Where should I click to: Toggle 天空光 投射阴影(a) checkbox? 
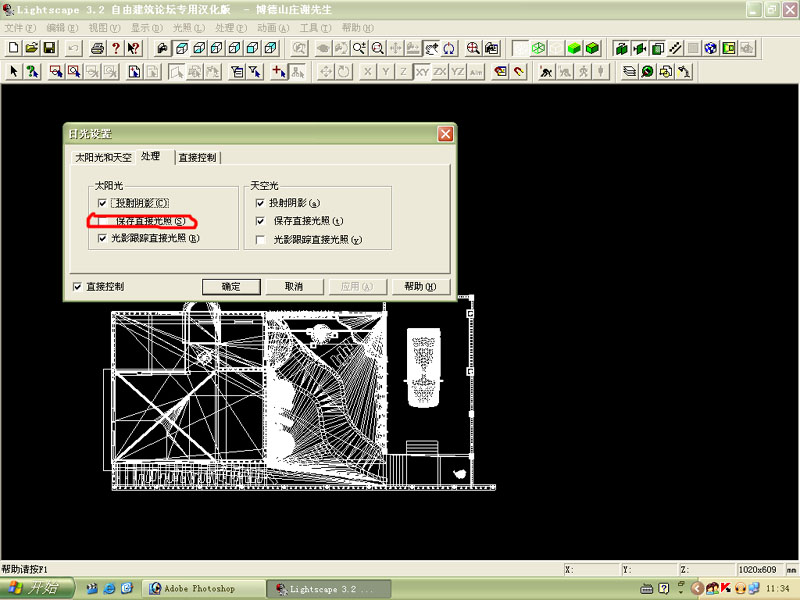pyautogui.click(x=260, y=203)
